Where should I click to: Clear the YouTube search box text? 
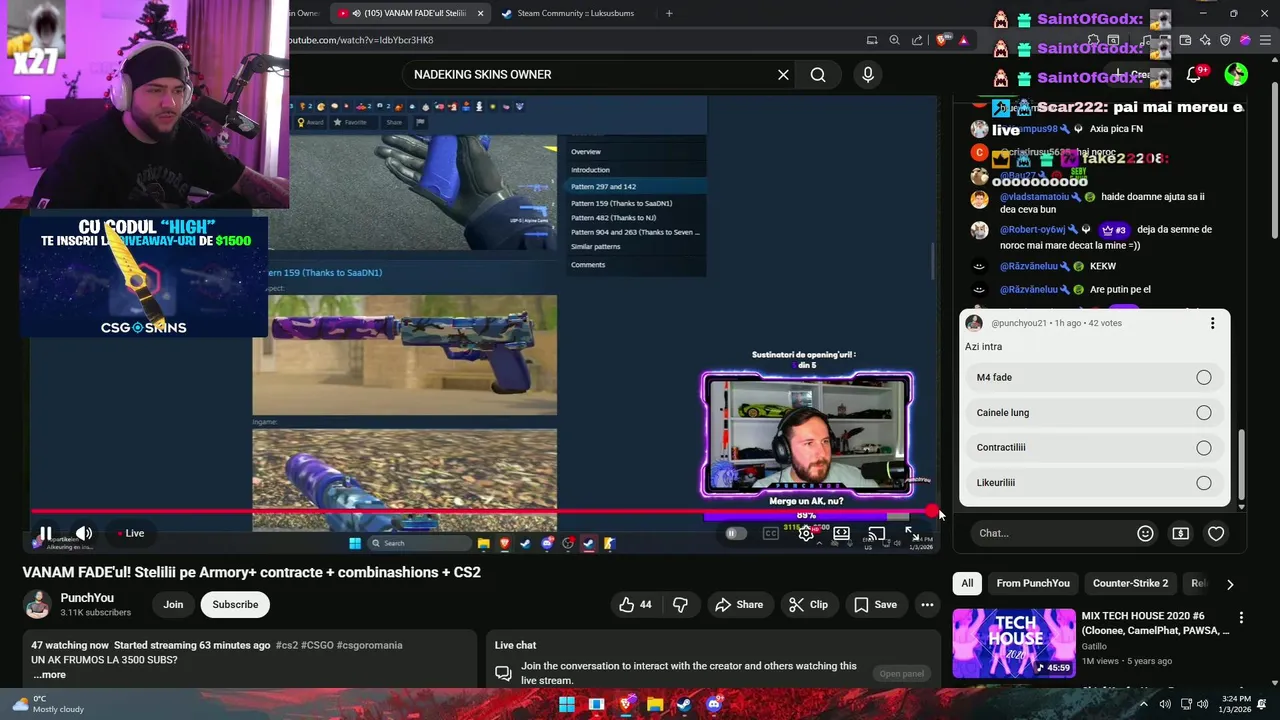(783, 75)
